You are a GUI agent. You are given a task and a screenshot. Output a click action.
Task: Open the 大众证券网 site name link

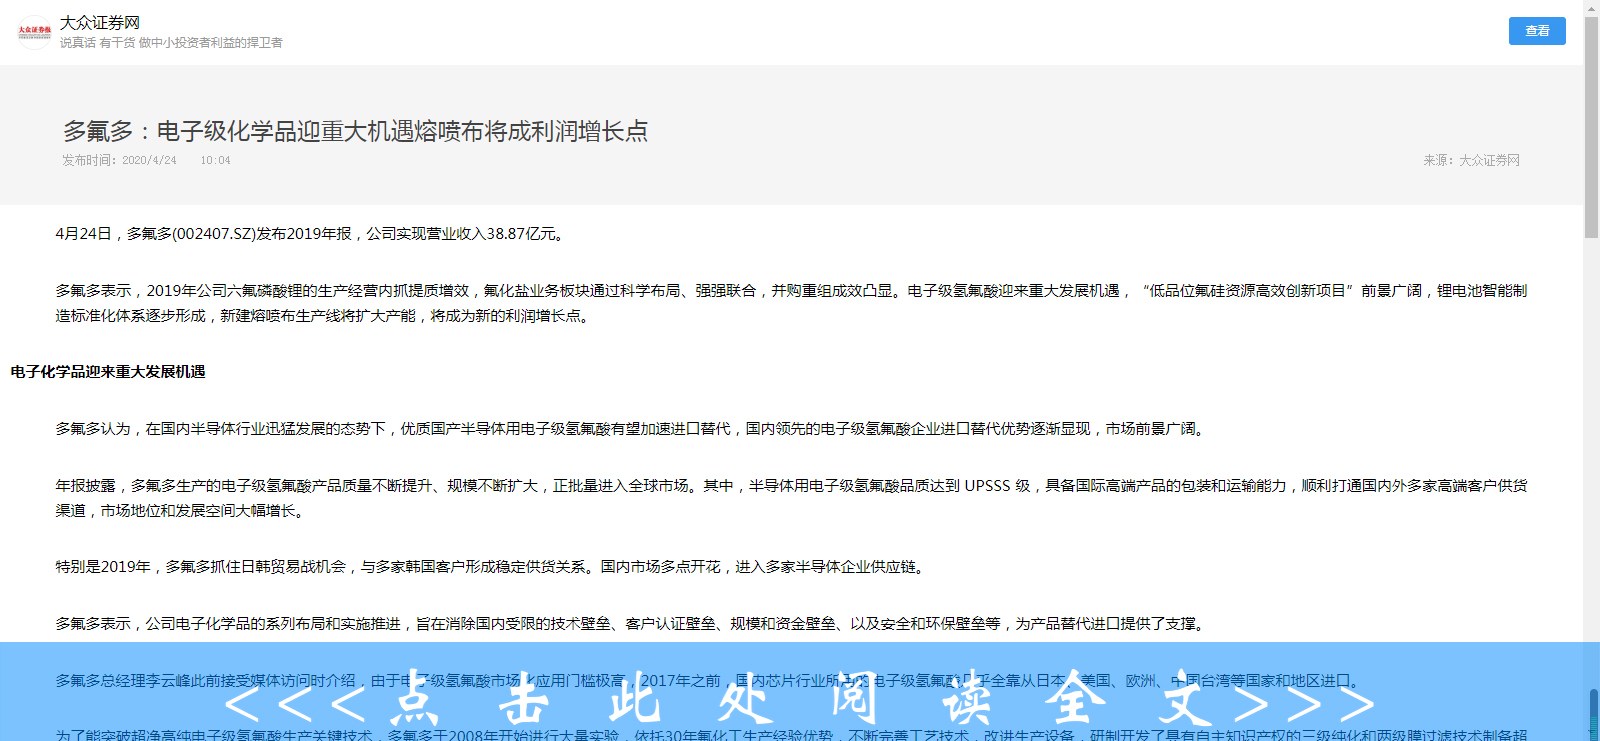[100, 22]
